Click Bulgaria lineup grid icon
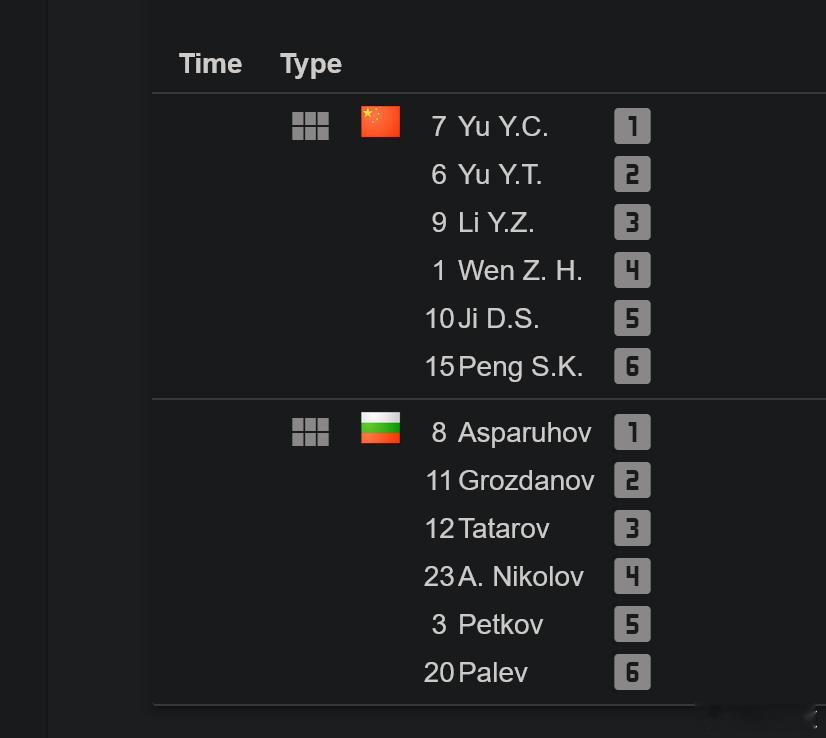Viewport: 826px width, 738px height. tap(310, 432)
